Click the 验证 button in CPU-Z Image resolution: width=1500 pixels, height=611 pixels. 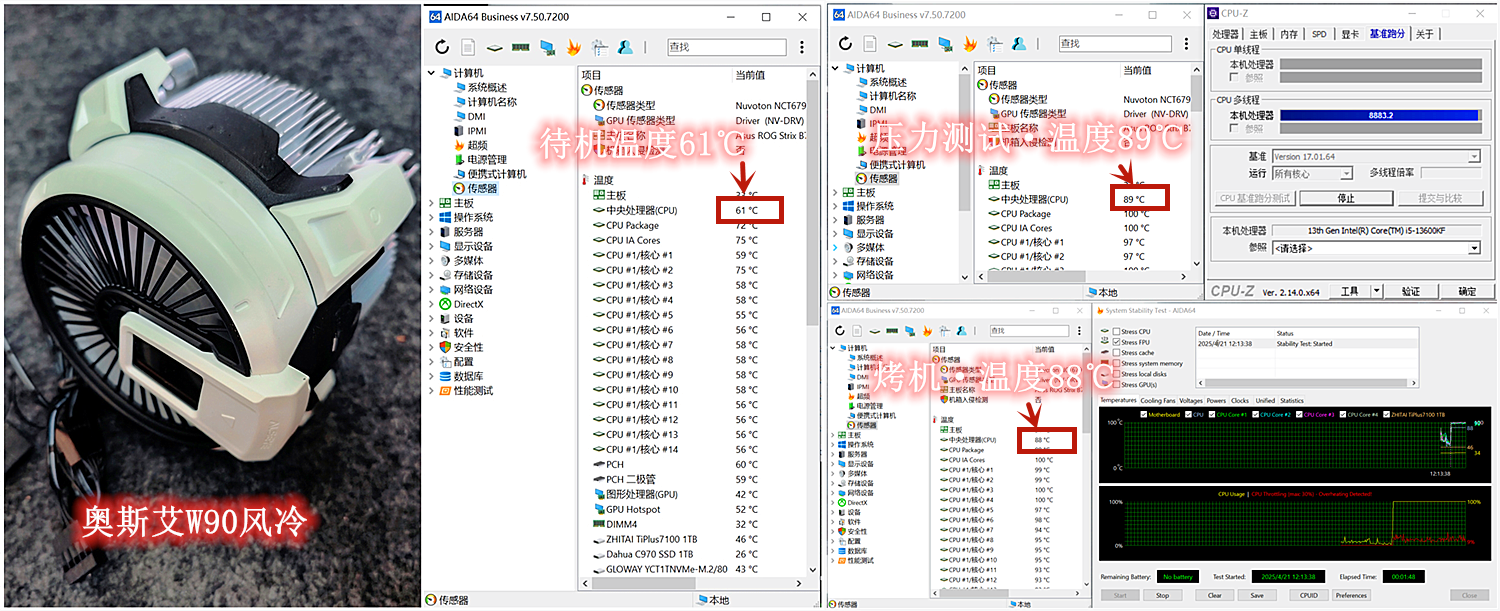click(1410, 291)
